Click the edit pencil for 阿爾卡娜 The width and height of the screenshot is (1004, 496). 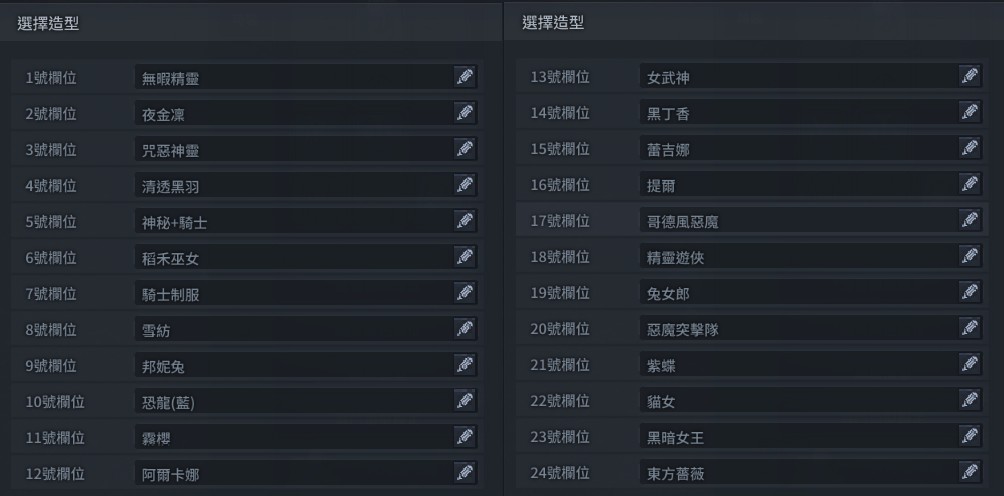(464, 473)
